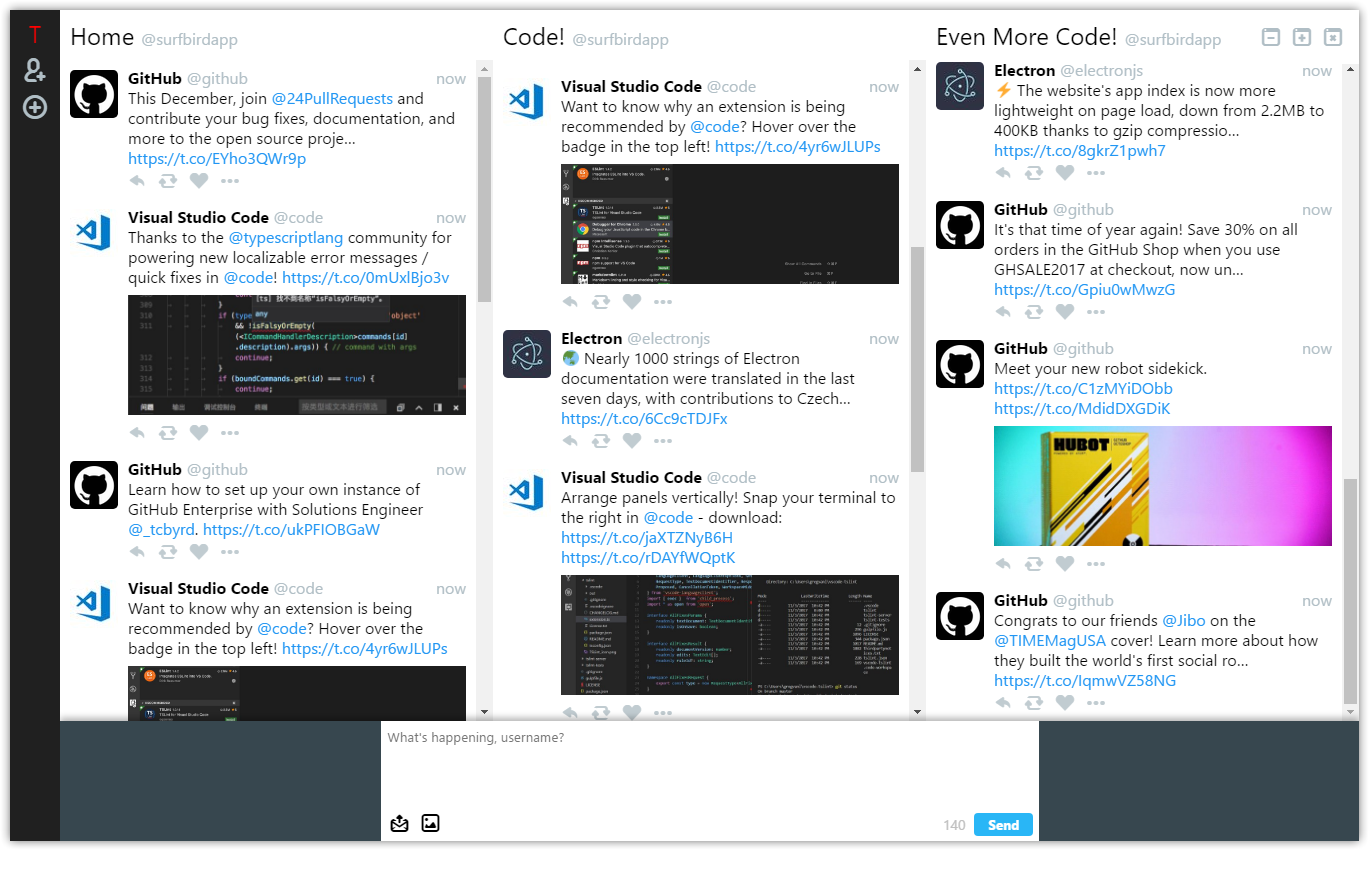Like the GitHub Shop GHSALE2017 tweet
Viewport: 1369px width, 881px height.
click(1065, 312)
